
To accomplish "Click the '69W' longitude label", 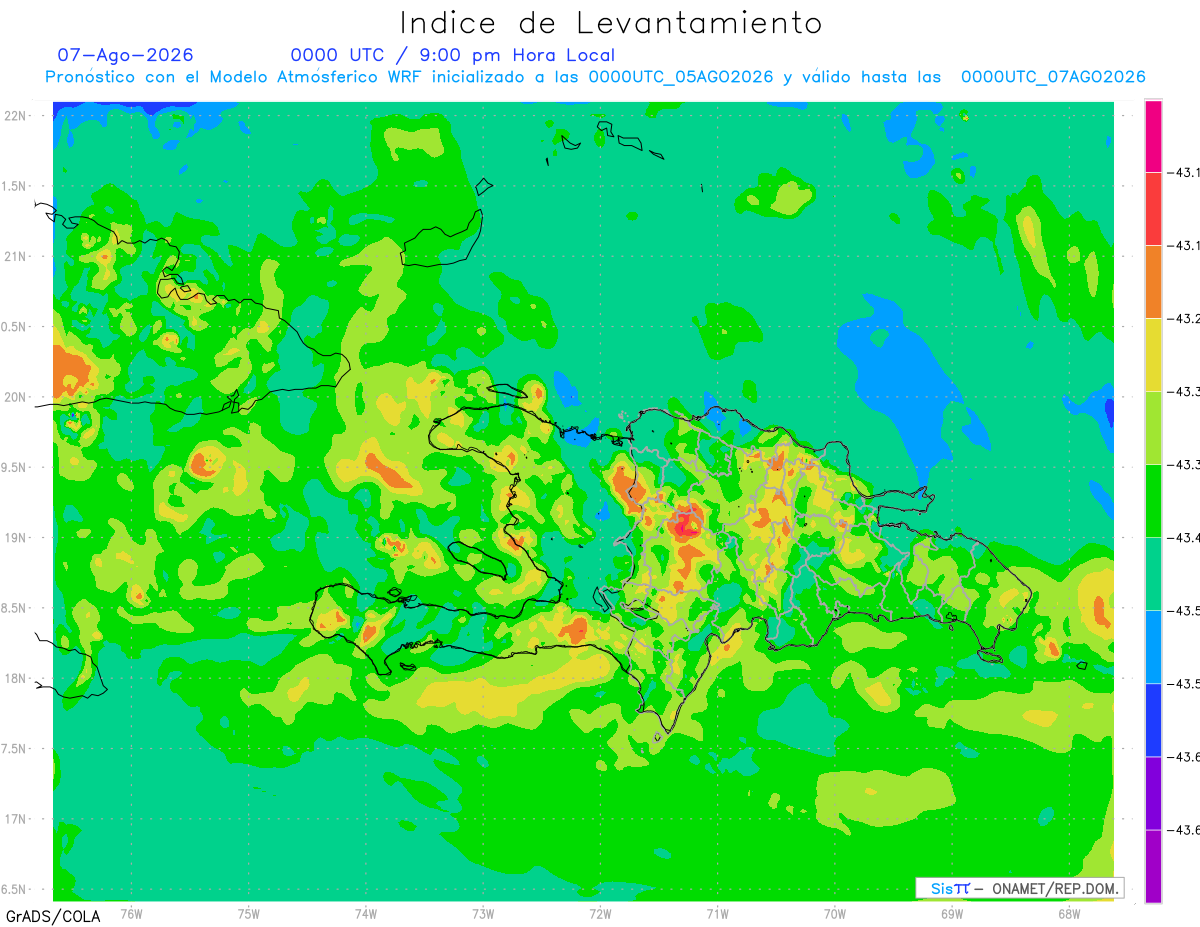I will (952, 914).
